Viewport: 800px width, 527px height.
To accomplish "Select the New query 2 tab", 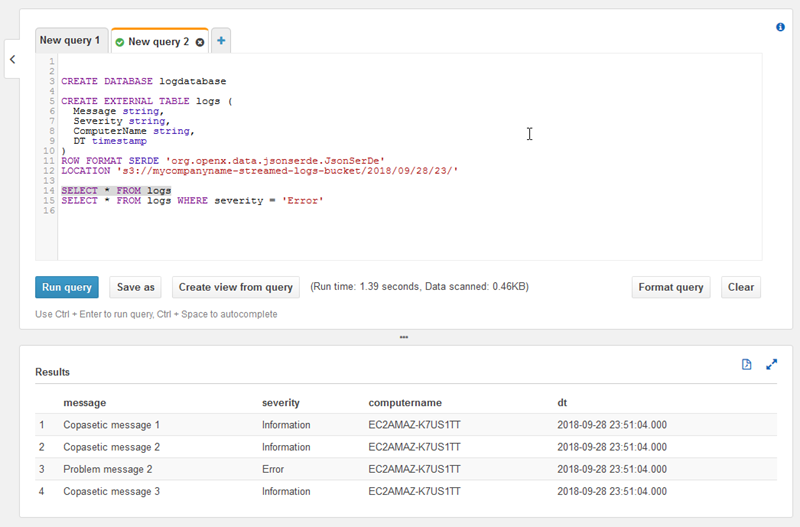I will tap(158, 42).
